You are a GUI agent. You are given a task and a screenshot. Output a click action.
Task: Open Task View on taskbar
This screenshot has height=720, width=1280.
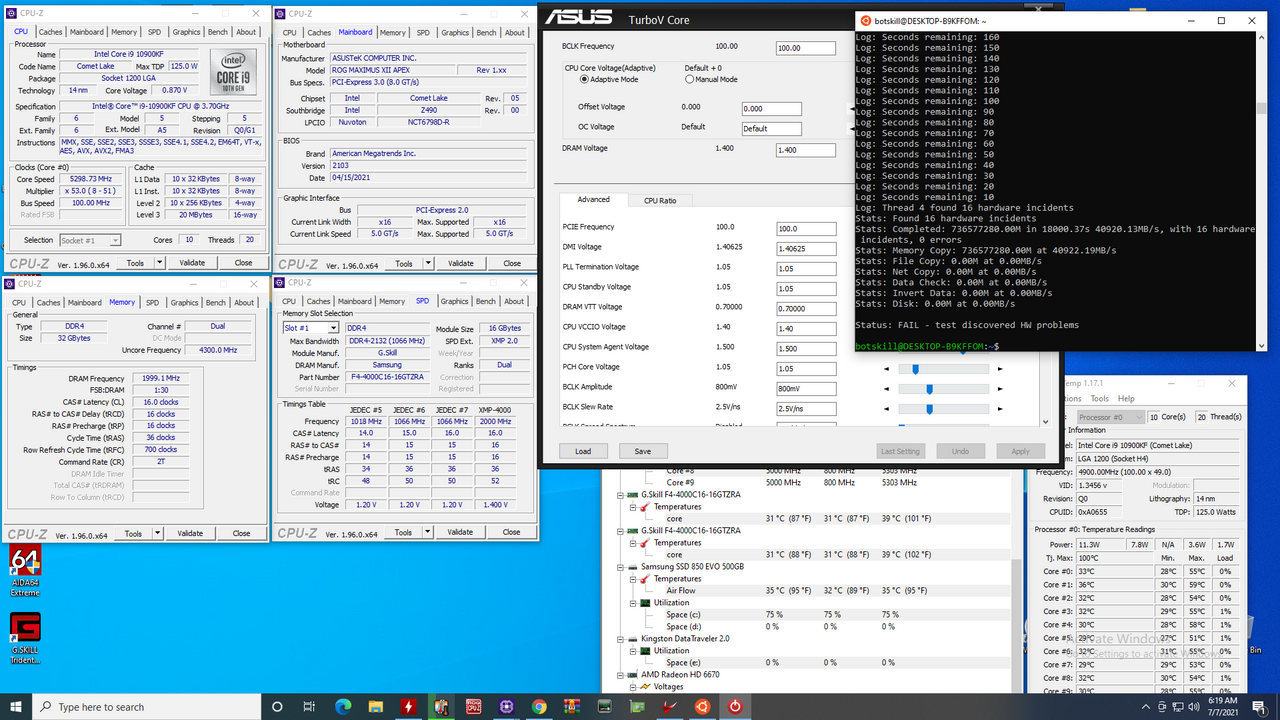(311, 706)
